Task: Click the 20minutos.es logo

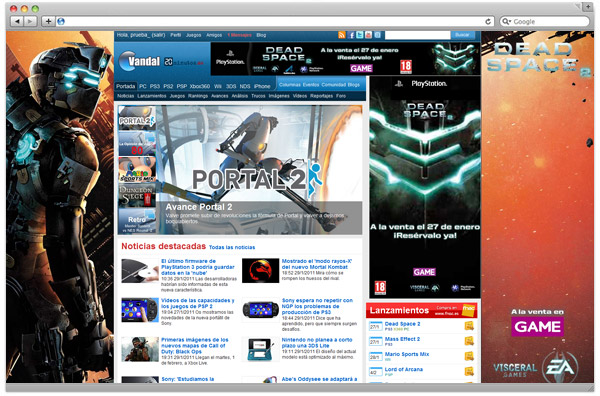Action: pos(184,62)
